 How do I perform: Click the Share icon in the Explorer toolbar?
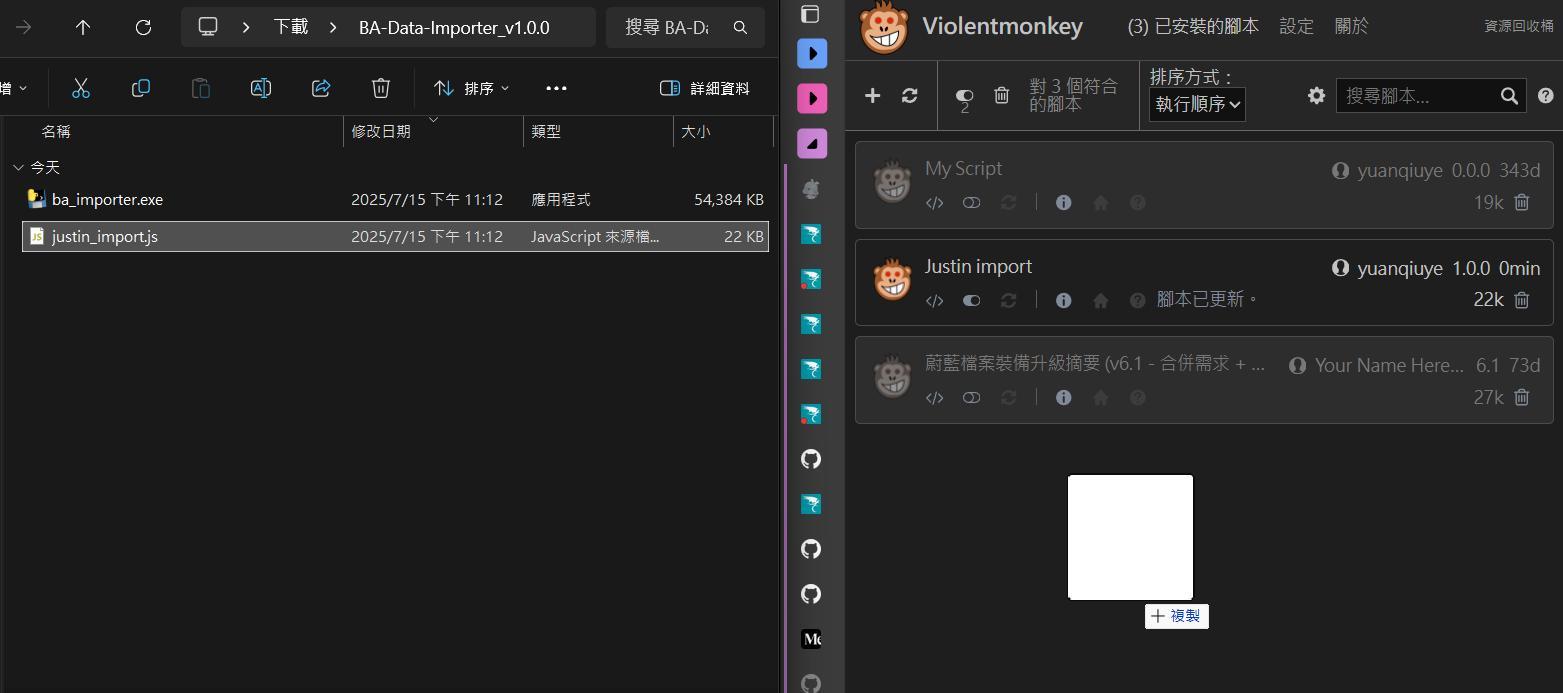320,88
